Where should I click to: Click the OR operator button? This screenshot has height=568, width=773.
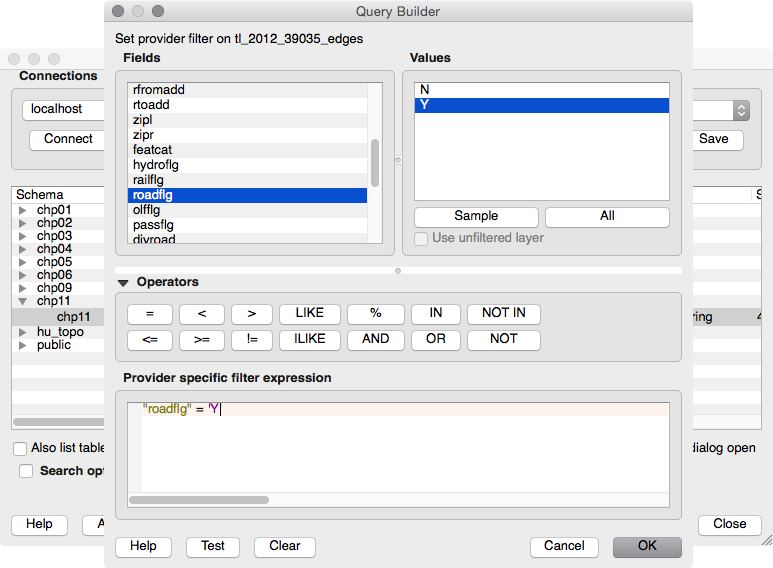[435, 339]
